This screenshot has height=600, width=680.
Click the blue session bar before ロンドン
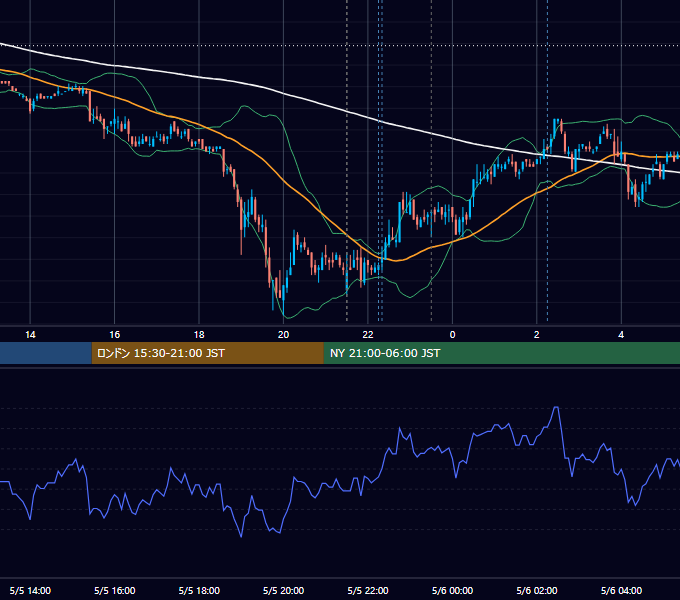coord(46,353)
